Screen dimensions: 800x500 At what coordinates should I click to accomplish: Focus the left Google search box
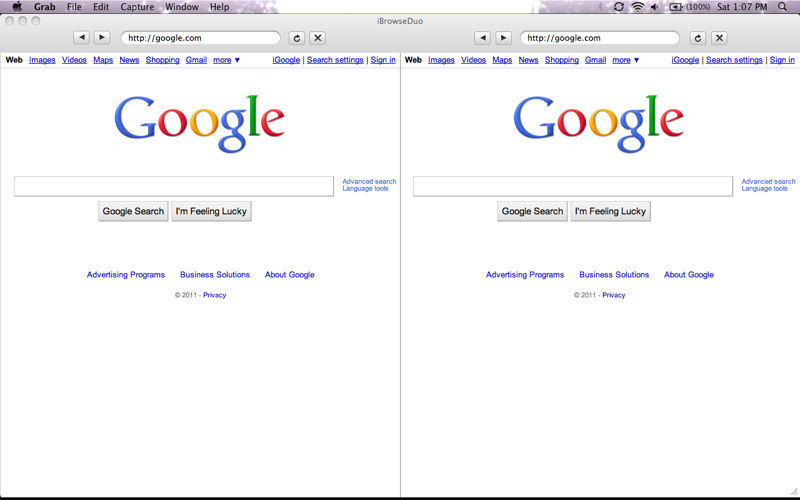[x=174, y=186]
